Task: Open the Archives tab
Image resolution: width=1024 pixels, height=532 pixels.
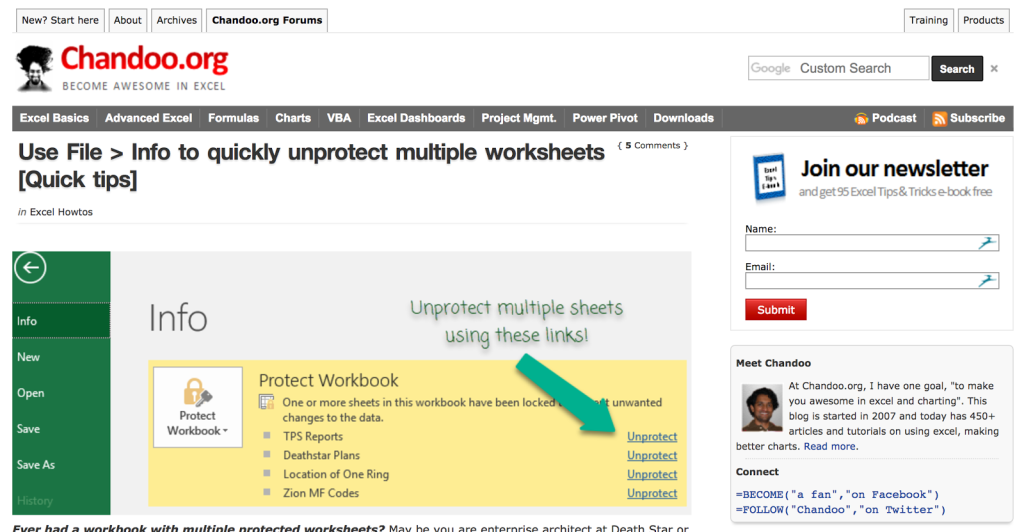Action: [x=176, y=20]
